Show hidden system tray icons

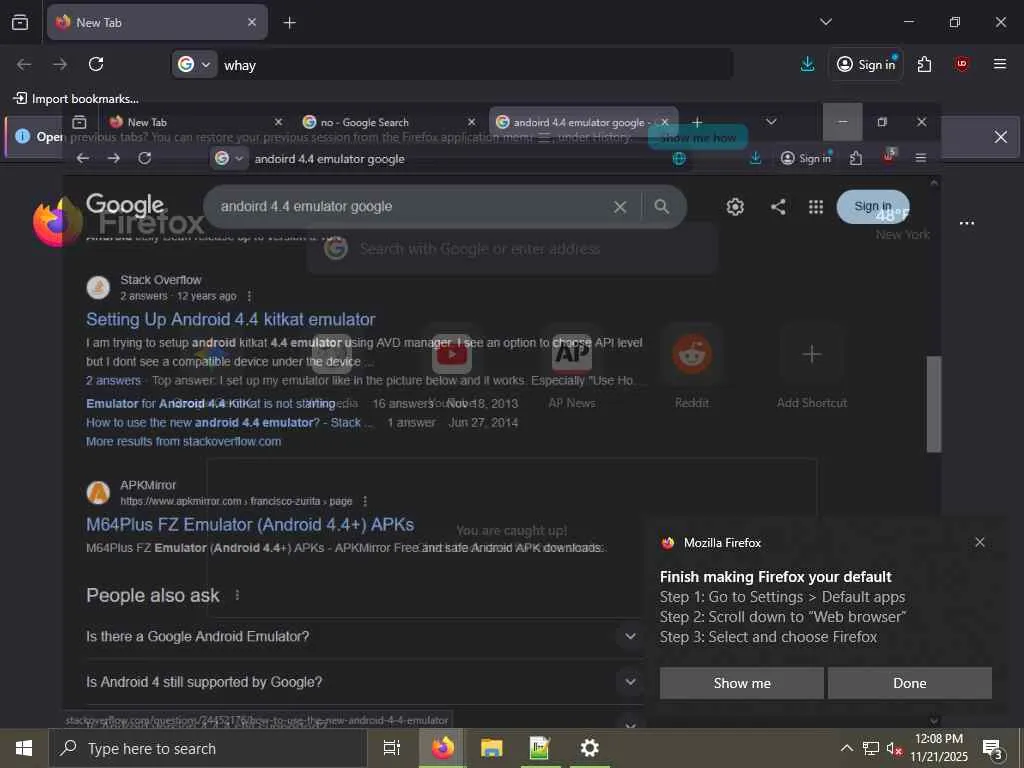846,748
